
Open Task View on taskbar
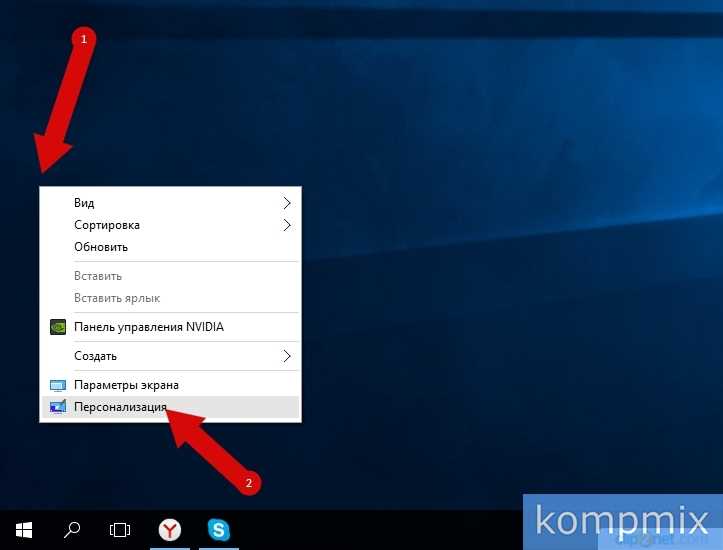coord(120,530)
